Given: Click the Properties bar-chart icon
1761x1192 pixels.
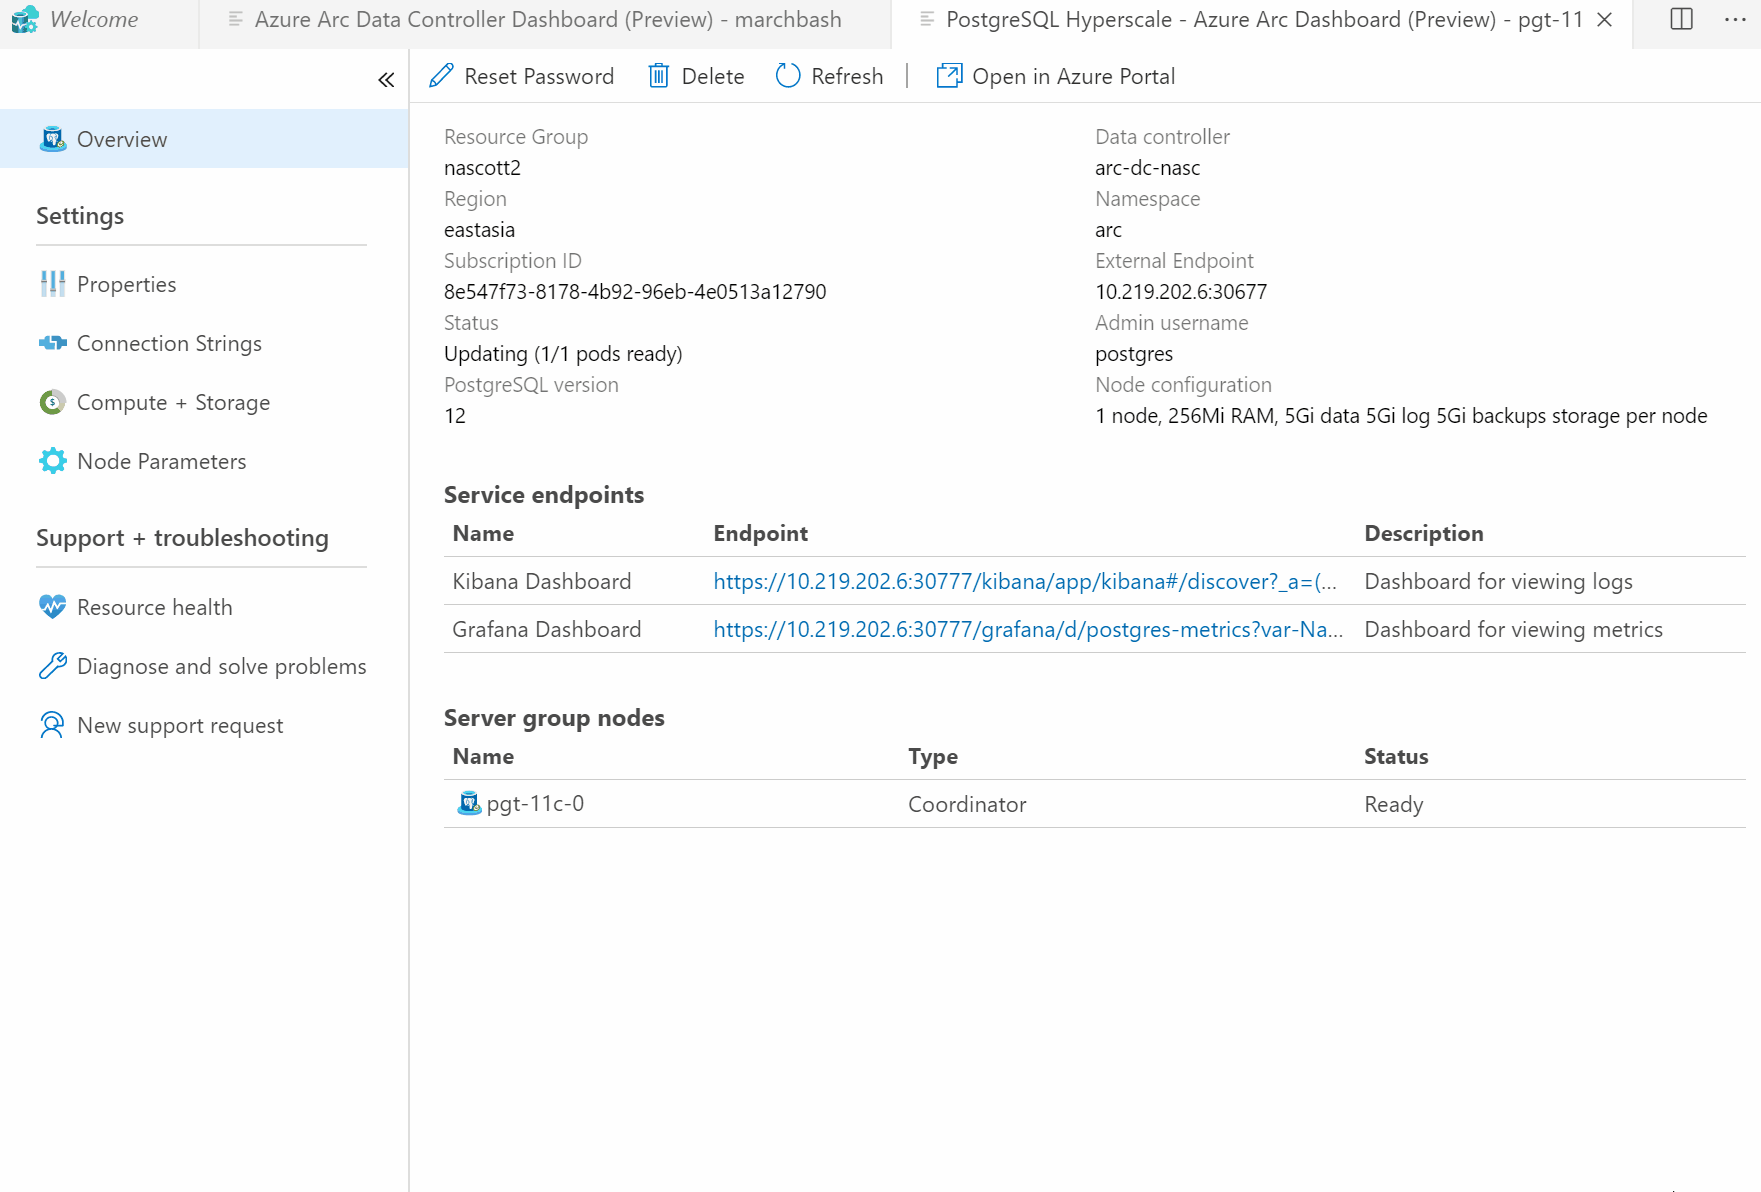Looking at the screenshot, I should click(x=52, y=284).
